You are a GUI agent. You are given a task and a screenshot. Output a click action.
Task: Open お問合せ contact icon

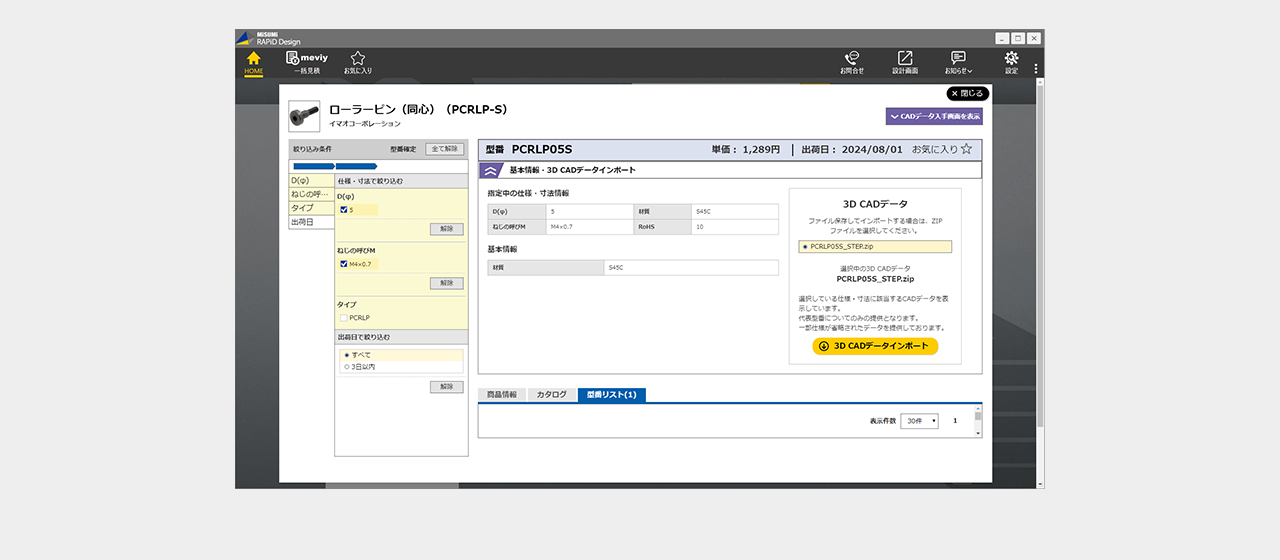click(x=852, y=60)
